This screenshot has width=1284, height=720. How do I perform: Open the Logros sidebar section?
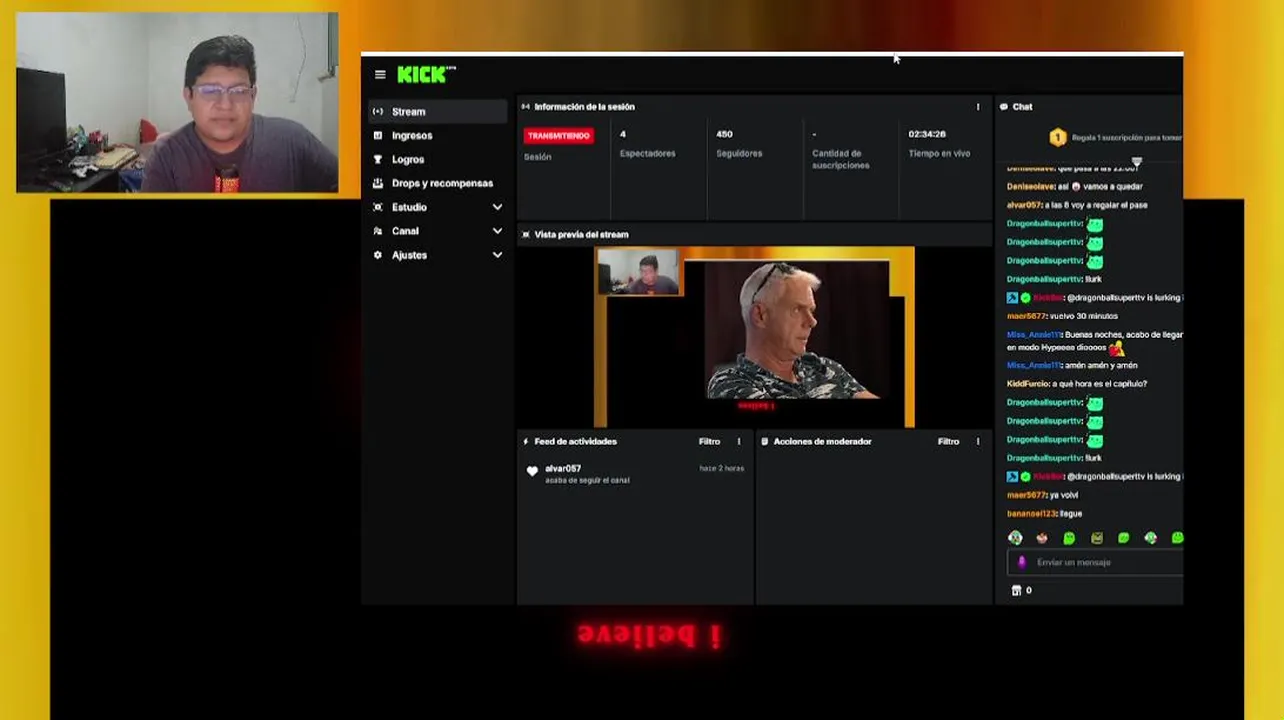click(437, 160)
